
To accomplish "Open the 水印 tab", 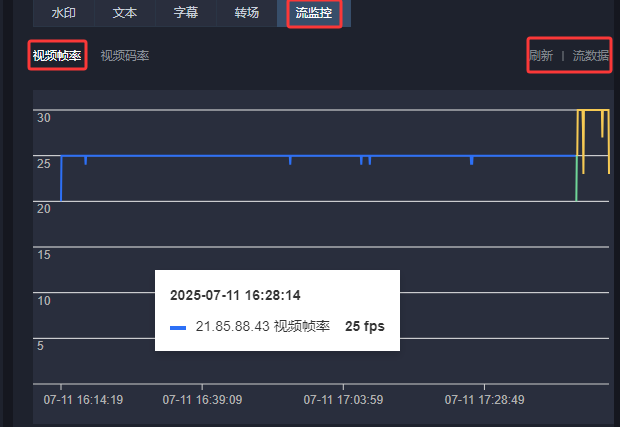I will click(64, 13).
